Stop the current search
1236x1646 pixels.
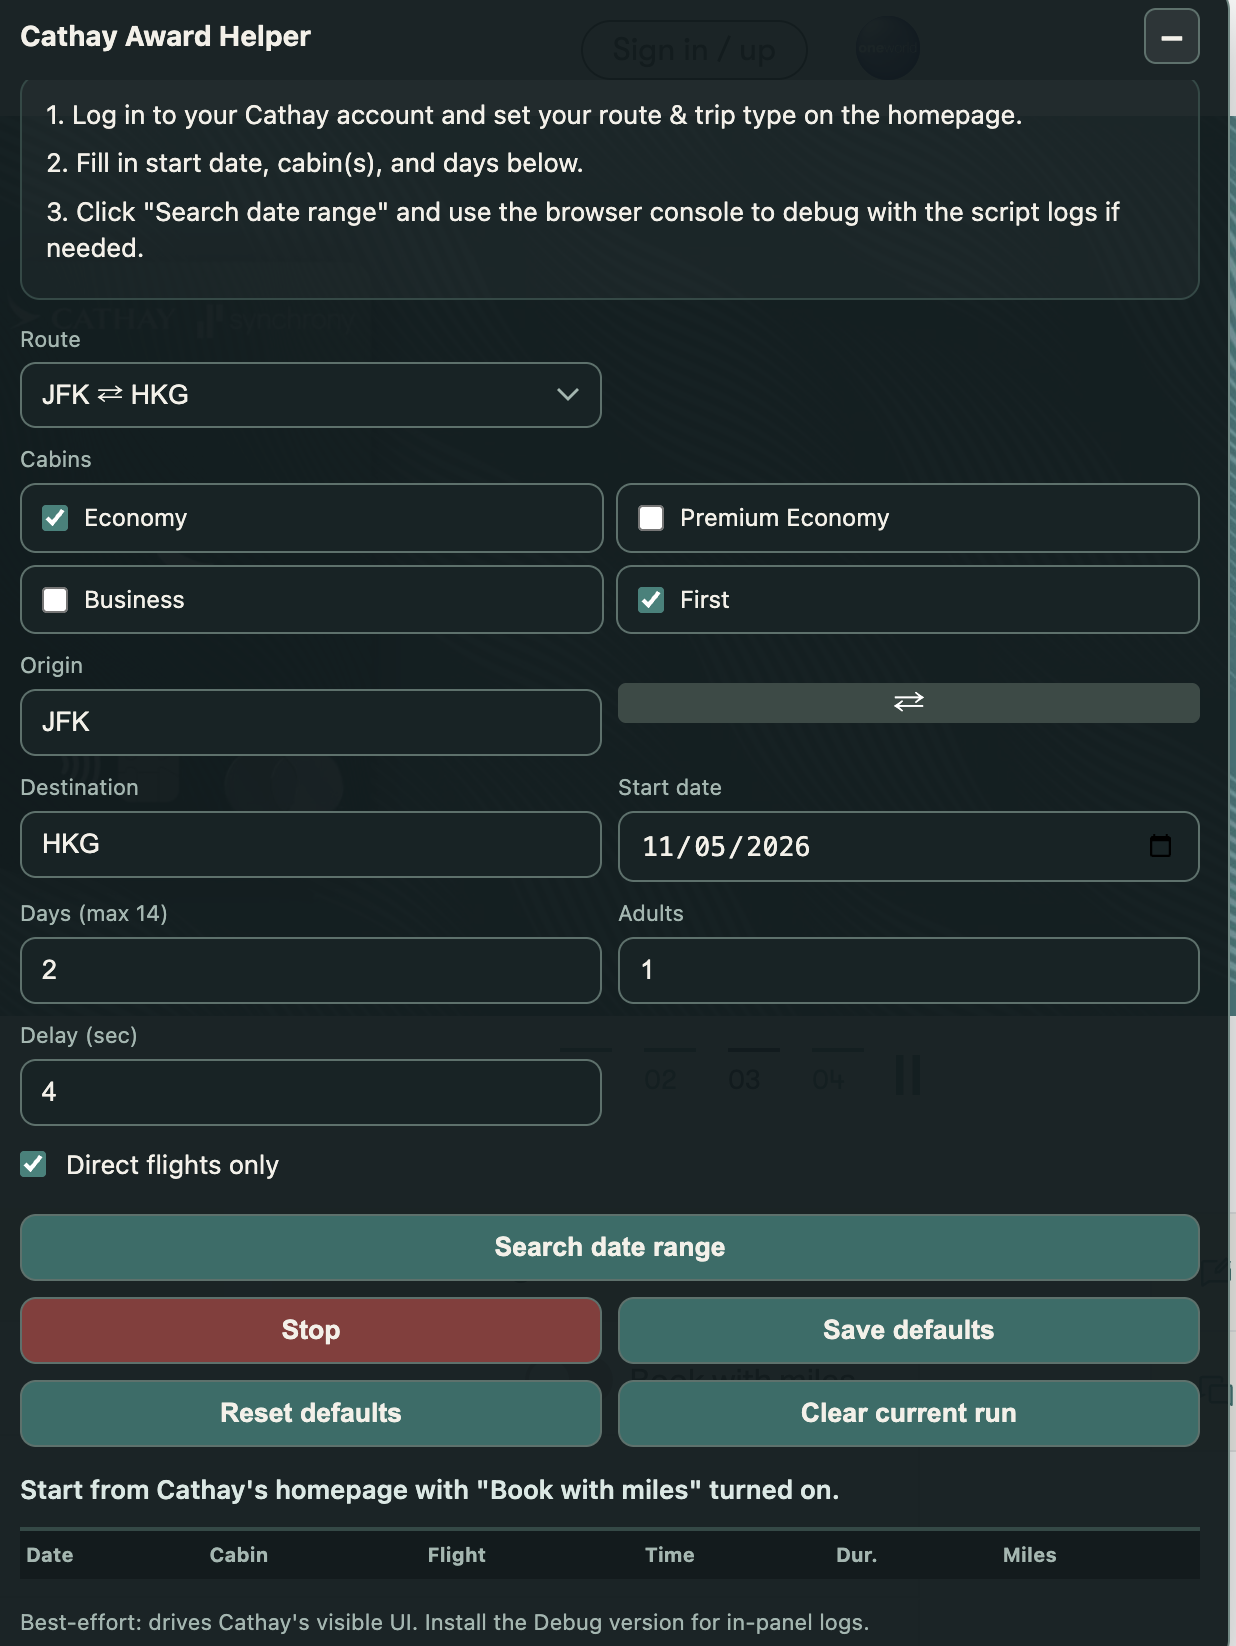311,1330
